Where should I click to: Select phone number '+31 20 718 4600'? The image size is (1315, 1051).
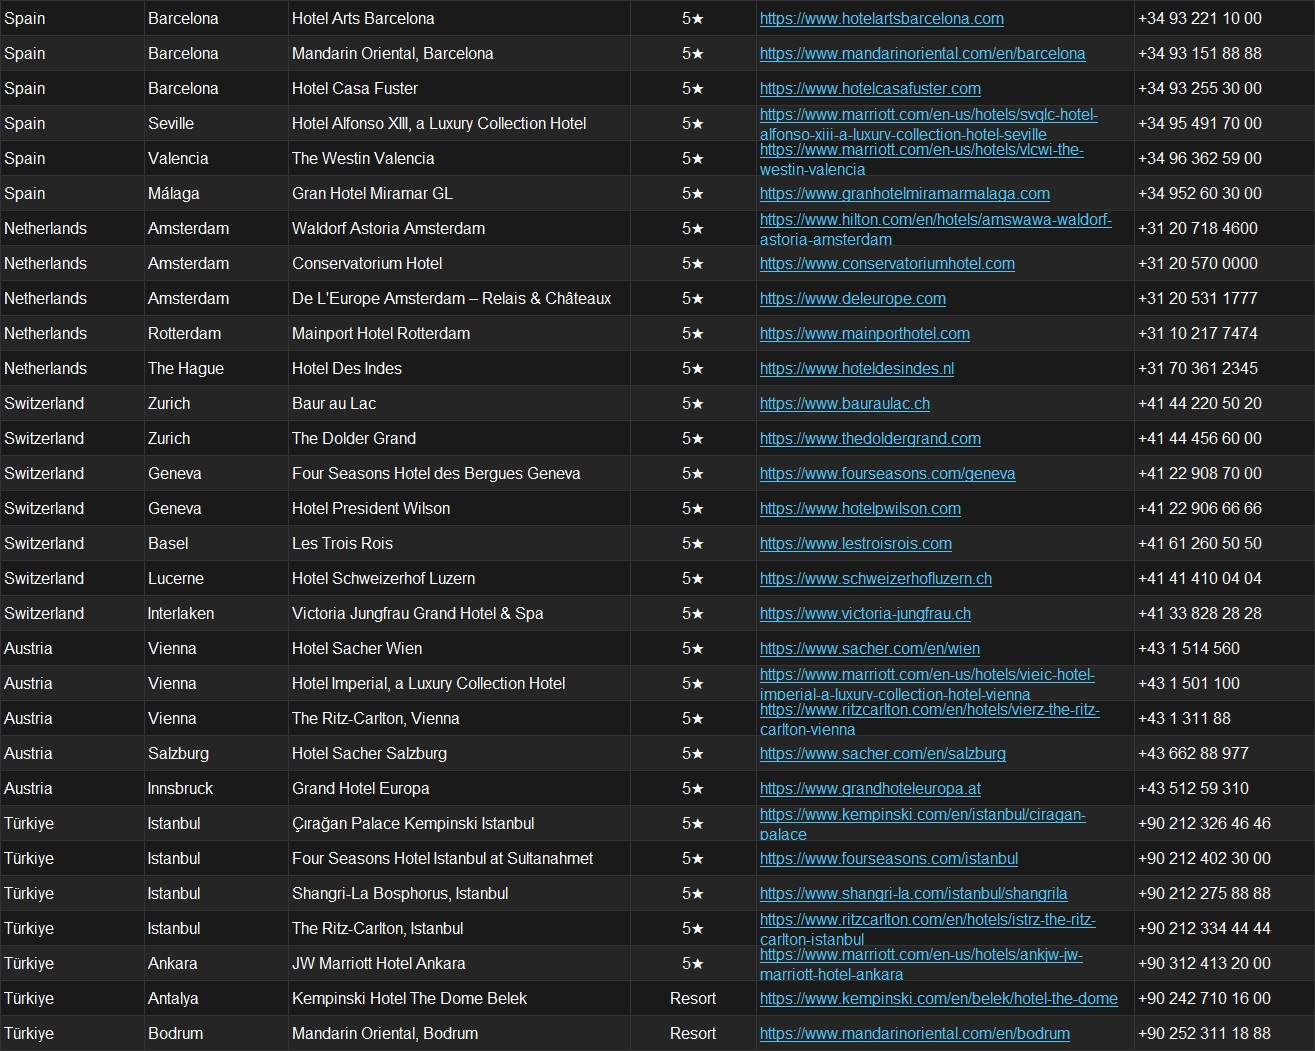coord(1198,228)
